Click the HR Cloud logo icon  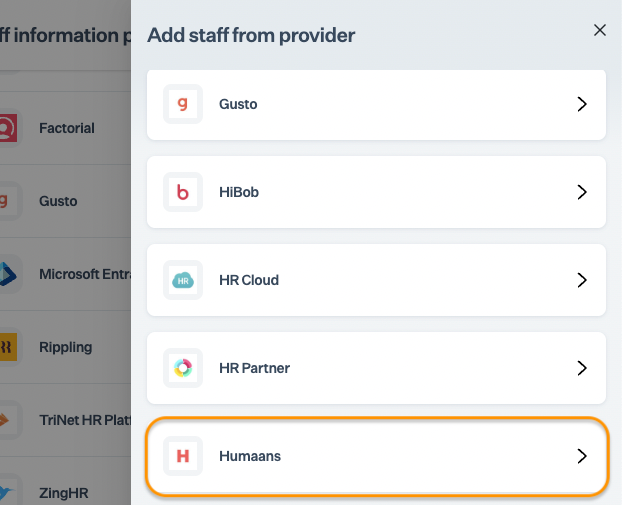183,280
